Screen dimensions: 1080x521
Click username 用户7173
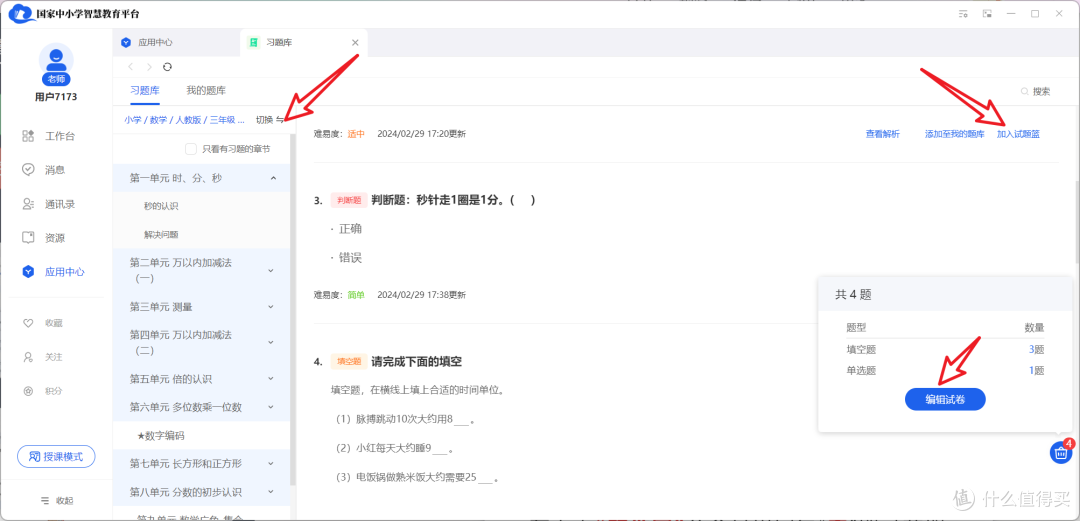pyautogui.click(x=56, y=96)
